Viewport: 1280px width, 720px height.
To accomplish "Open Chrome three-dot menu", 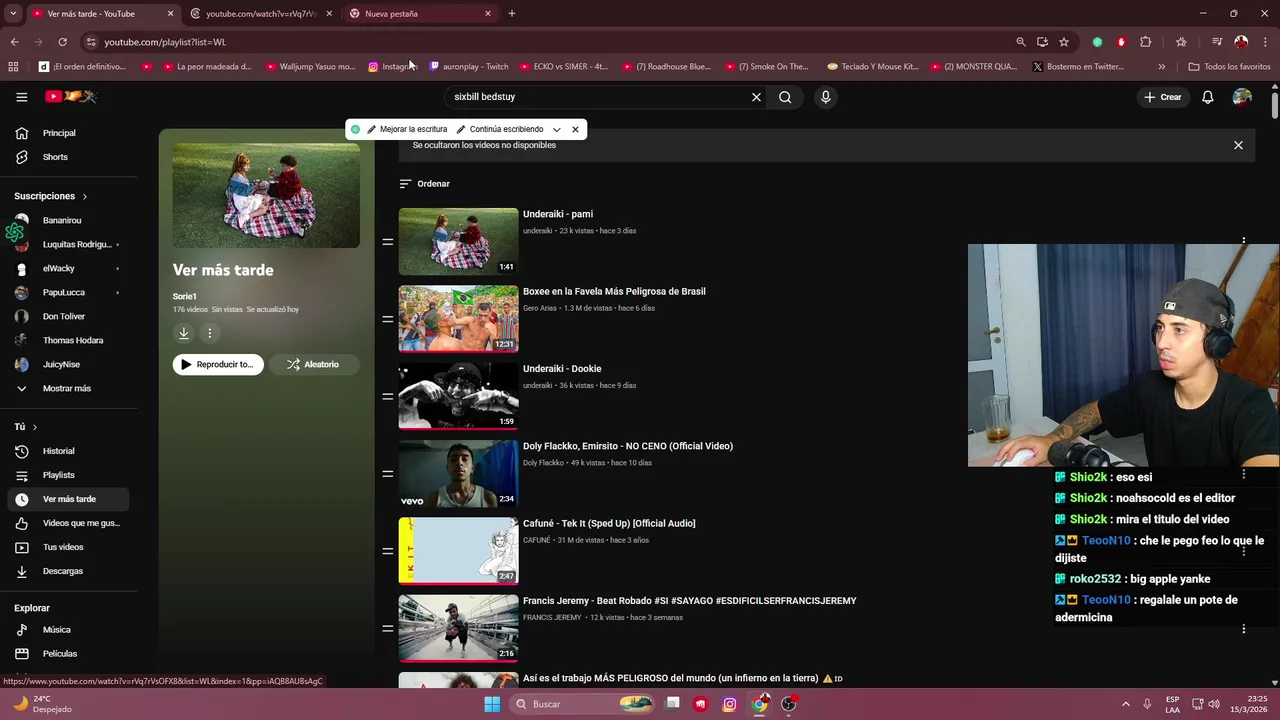I will click(x=1266, y=42).
